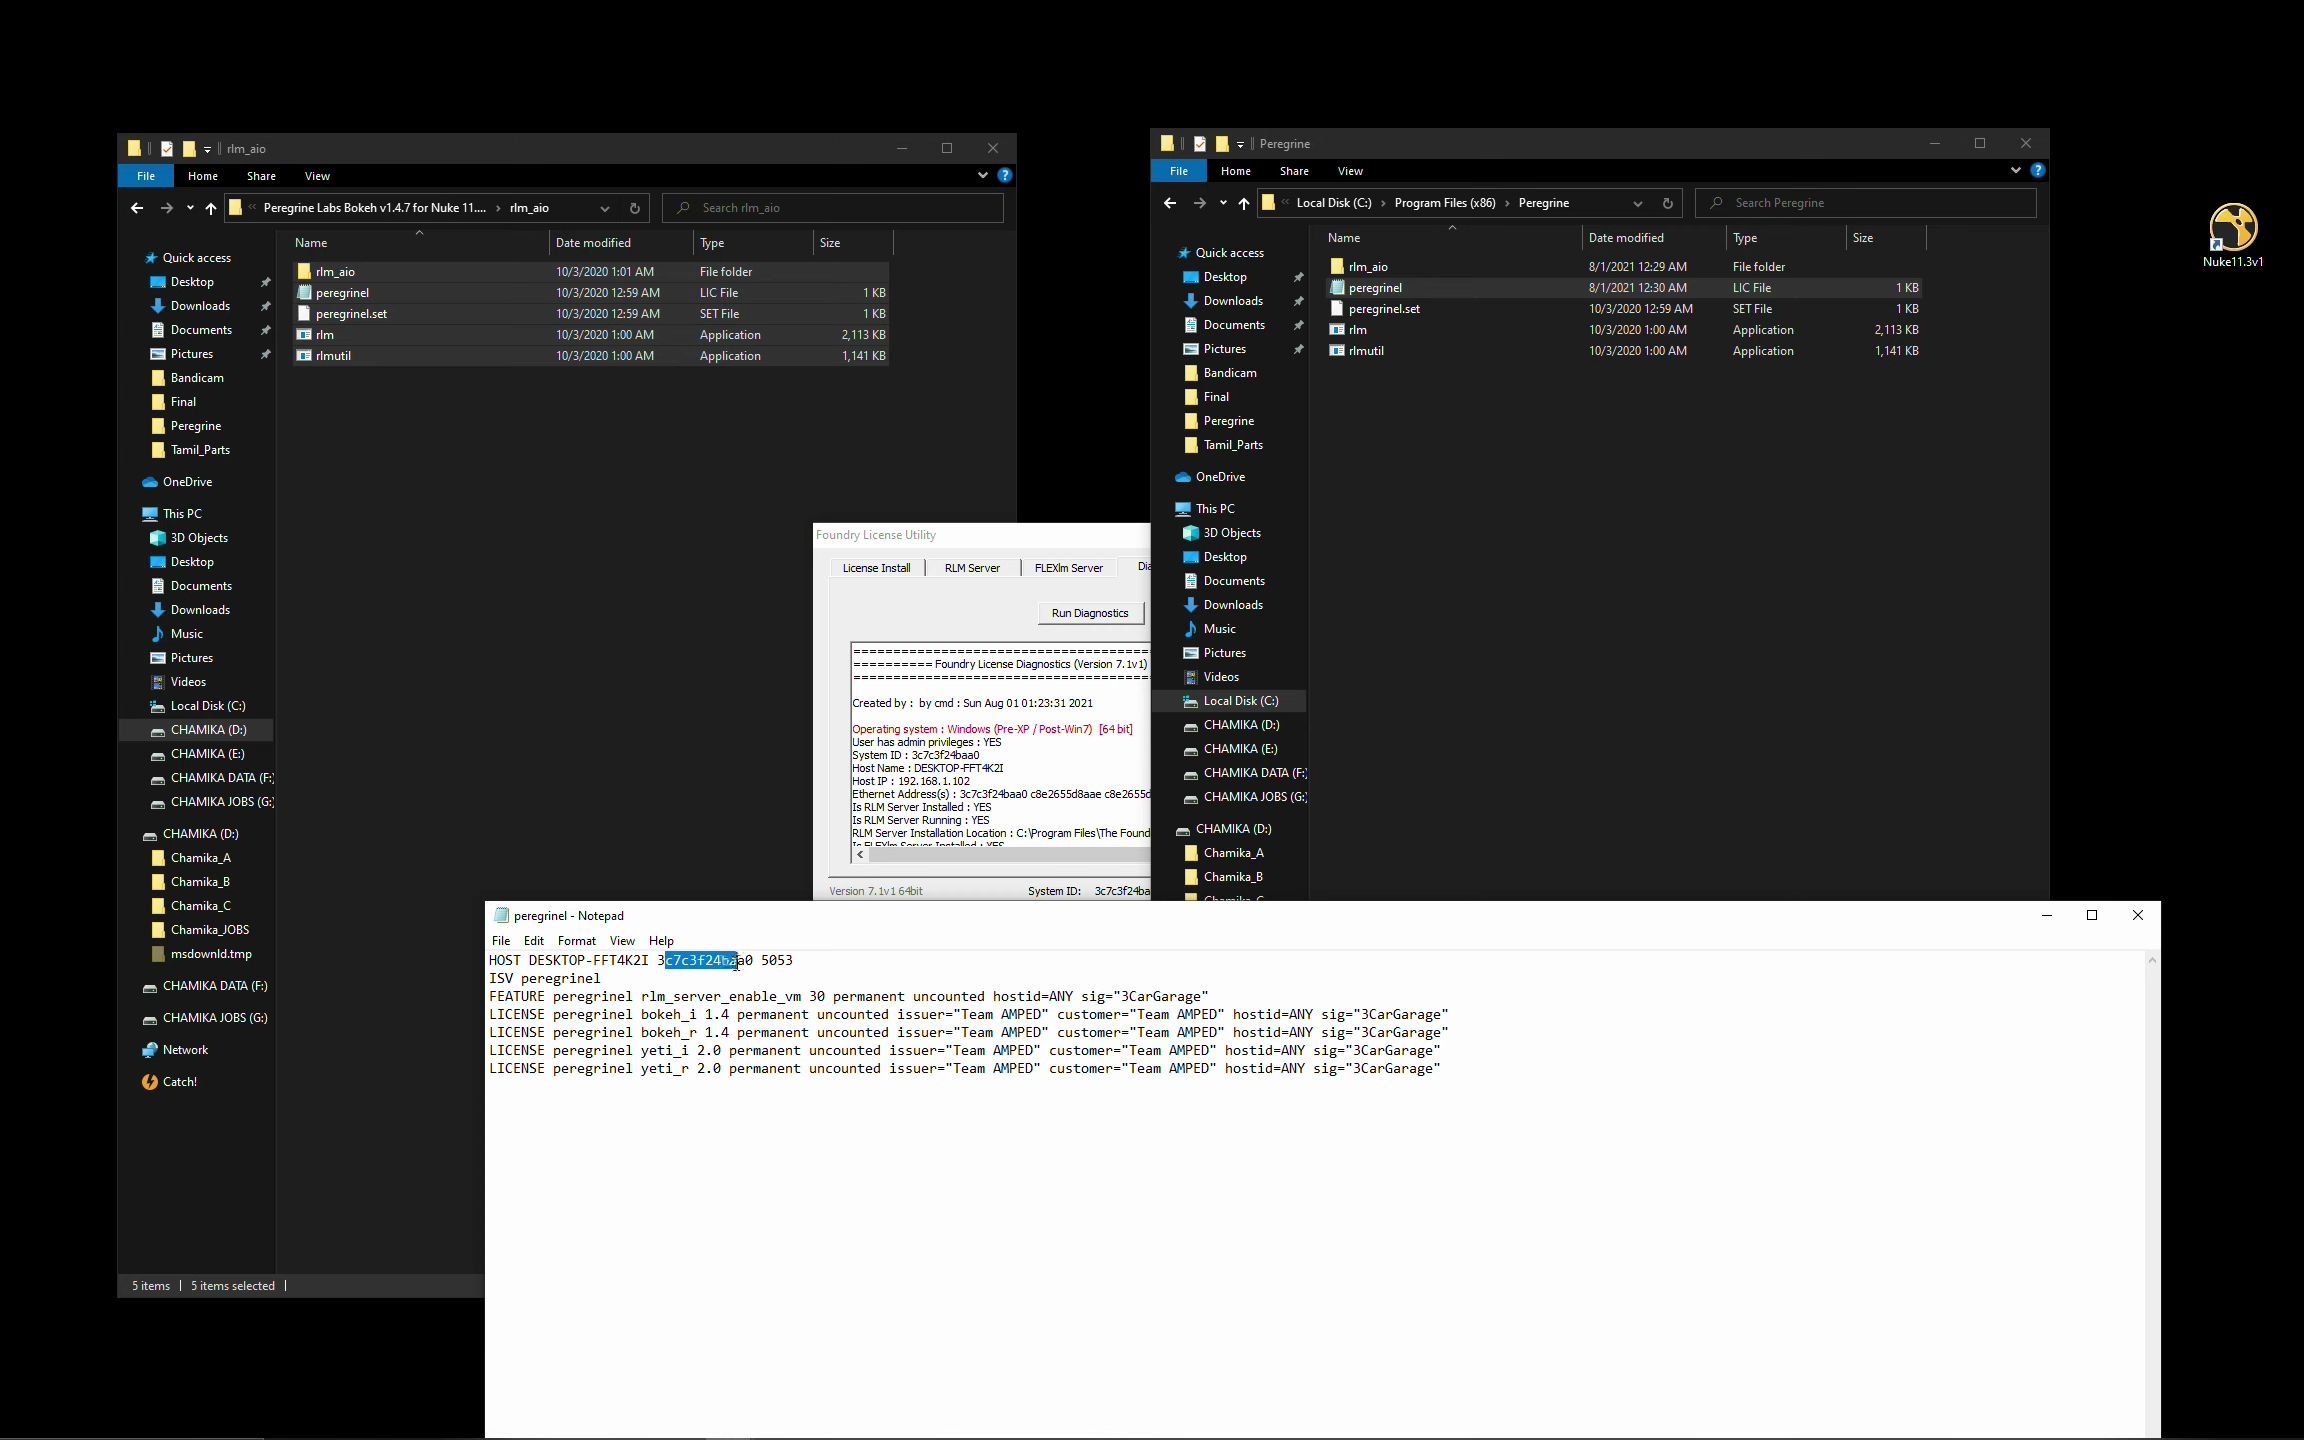The image size is (2304, 1440).
Task: Switch to FLEXlm Server tab
Action: tap(1068, 568)
